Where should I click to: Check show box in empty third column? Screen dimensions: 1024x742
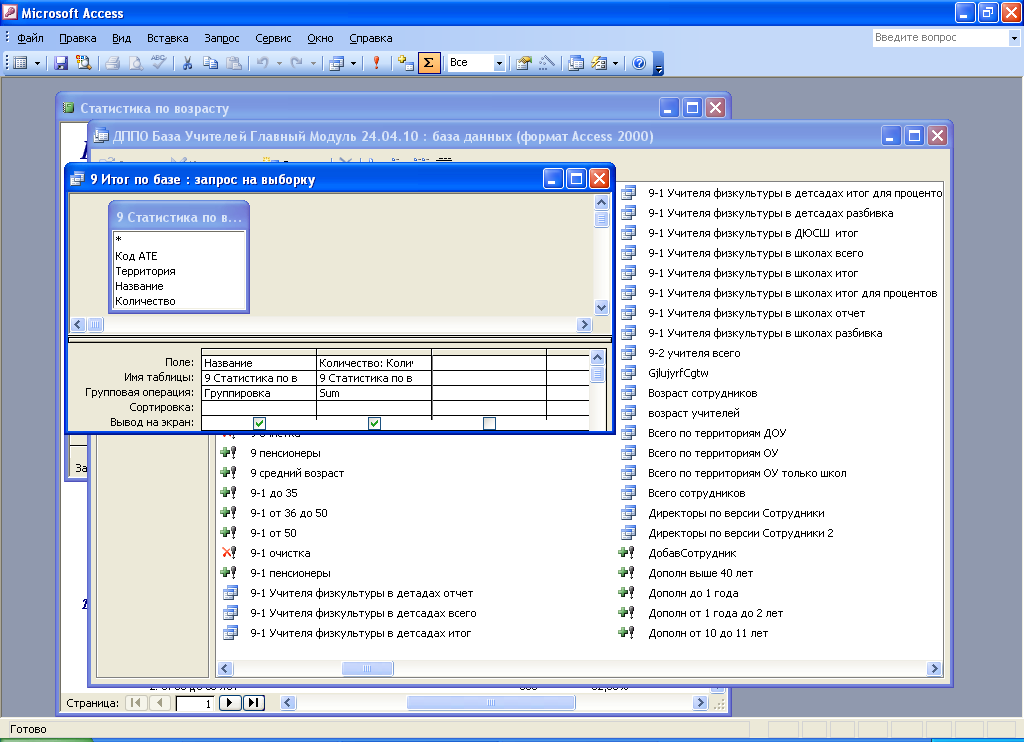pyautogui.click(x=489, y=423)
